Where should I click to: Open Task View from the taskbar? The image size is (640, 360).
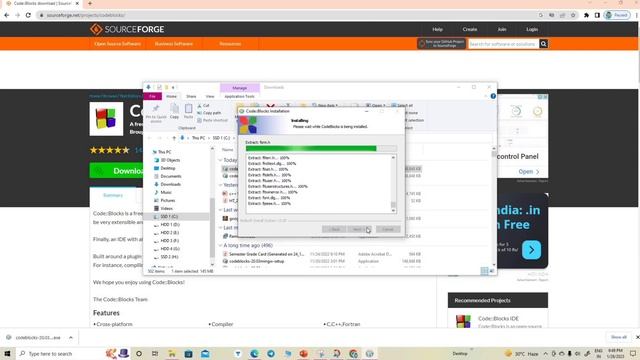point(155,353)
